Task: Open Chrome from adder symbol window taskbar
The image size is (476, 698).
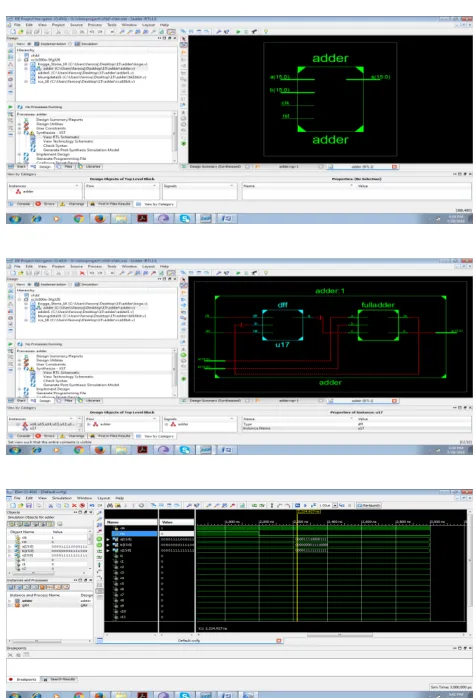Action: coord(79,218)
